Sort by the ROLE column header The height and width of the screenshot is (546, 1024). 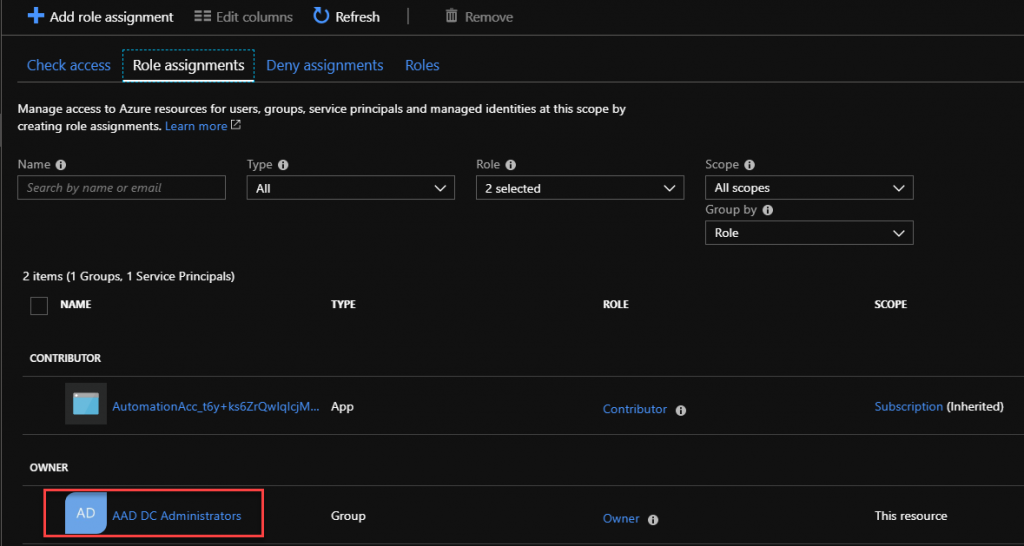(616, 304)
